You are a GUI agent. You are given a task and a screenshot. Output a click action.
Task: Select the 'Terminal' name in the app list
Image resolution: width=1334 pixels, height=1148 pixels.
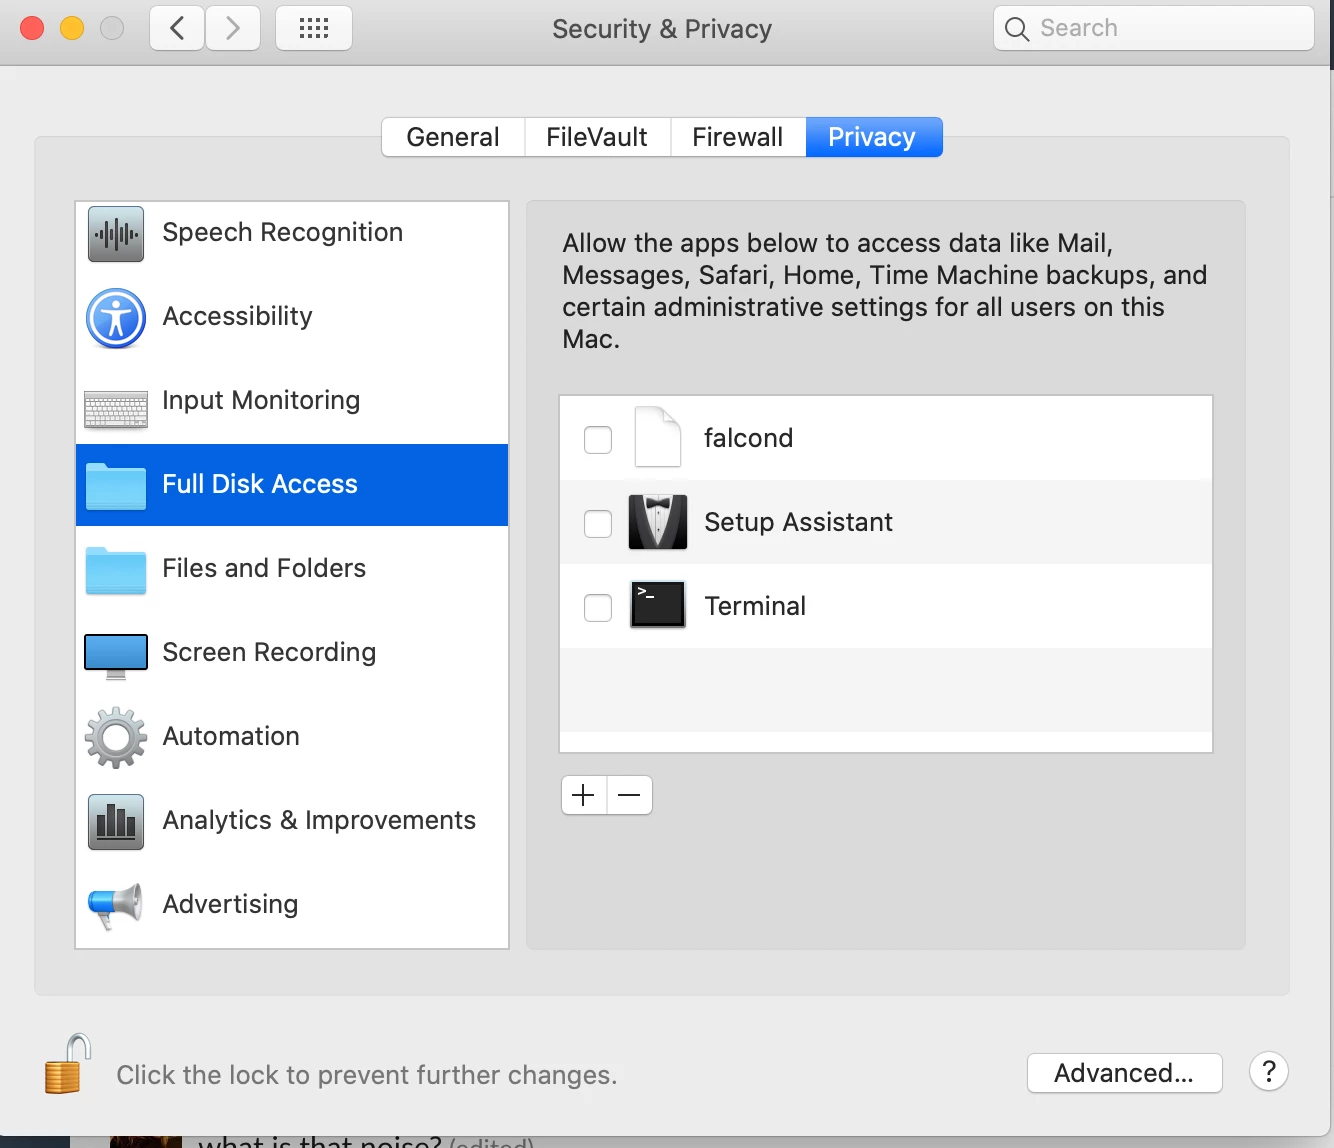(x=755, y=606)
